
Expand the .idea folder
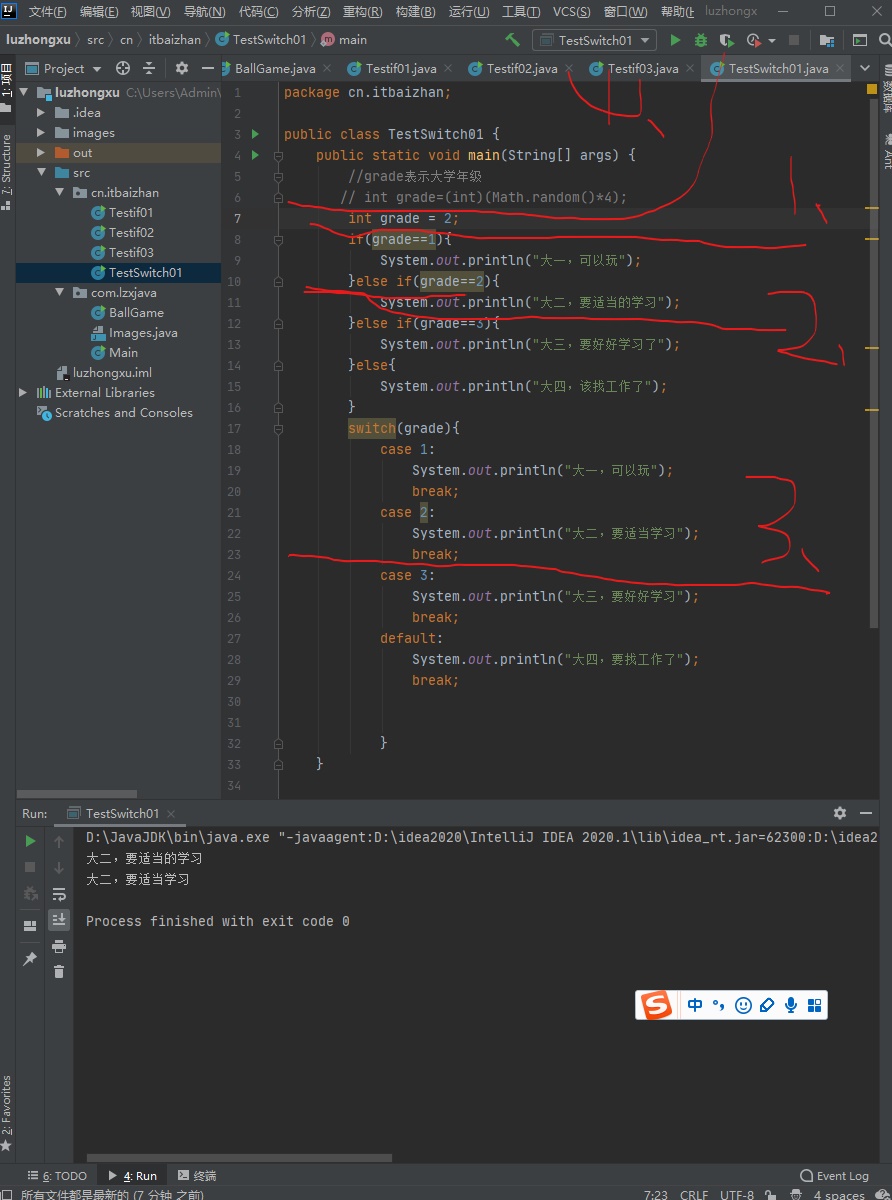coord(41,113)
